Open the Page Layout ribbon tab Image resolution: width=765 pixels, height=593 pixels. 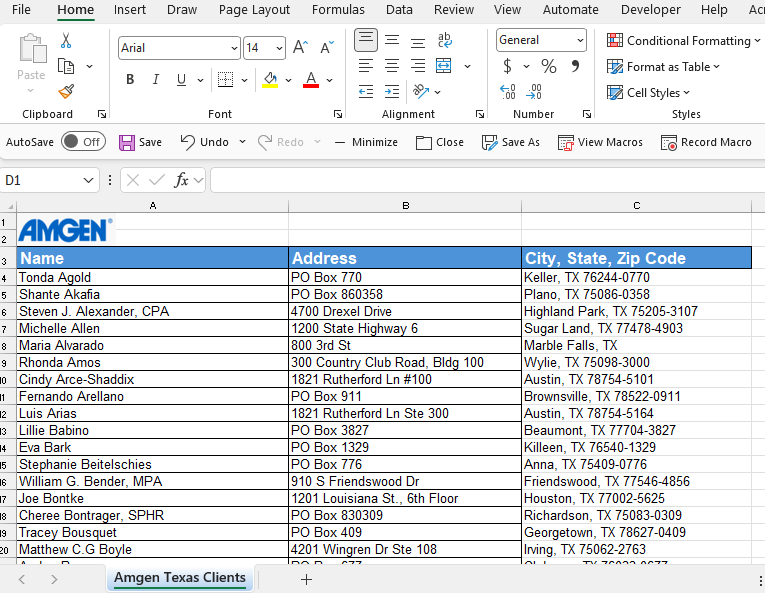pos(254,10)
